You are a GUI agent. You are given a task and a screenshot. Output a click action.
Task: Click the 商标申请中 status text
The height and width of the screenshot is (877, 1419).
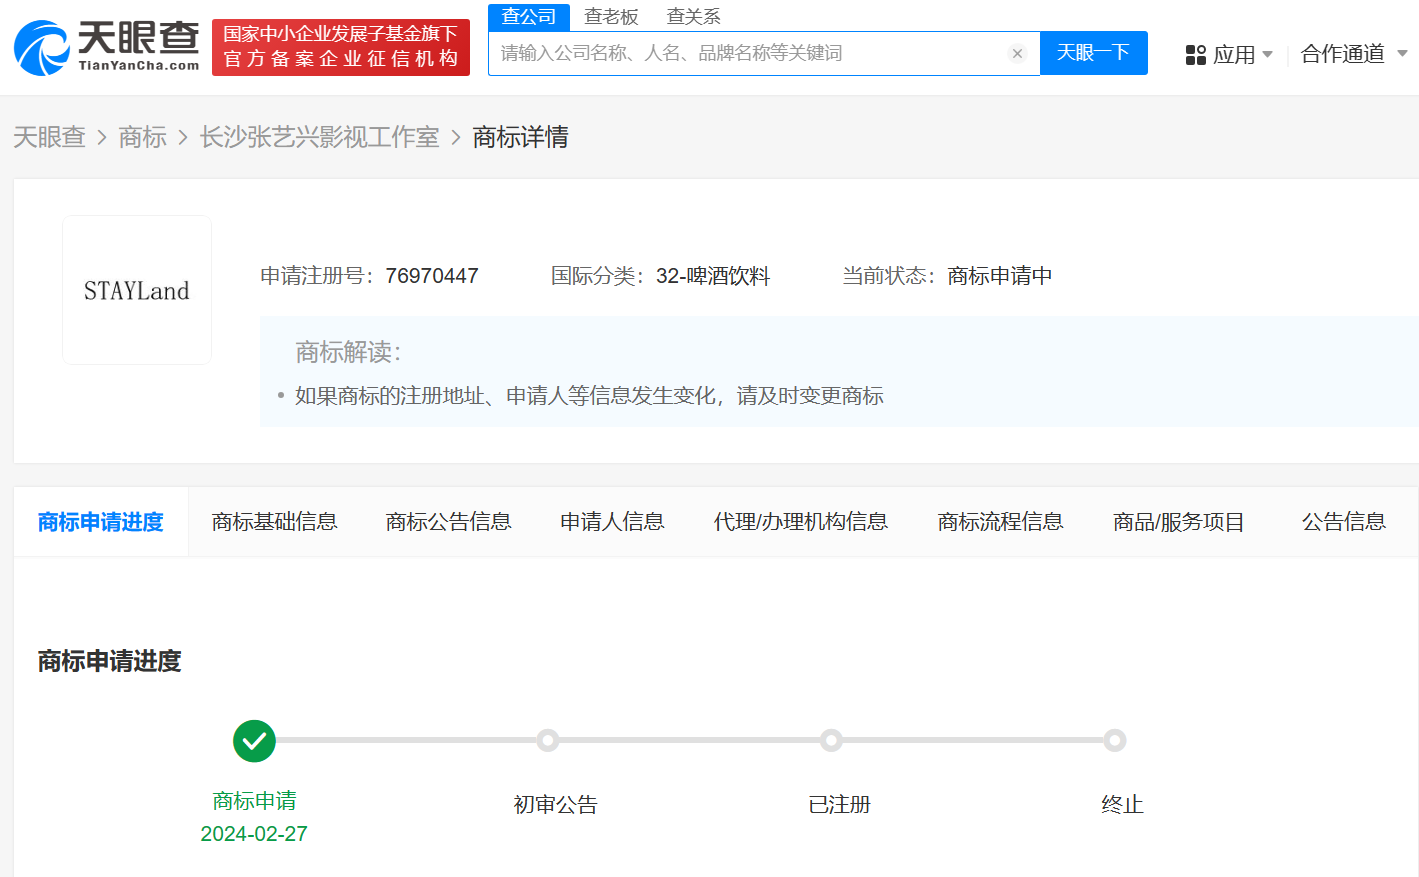coord(1000,276)
